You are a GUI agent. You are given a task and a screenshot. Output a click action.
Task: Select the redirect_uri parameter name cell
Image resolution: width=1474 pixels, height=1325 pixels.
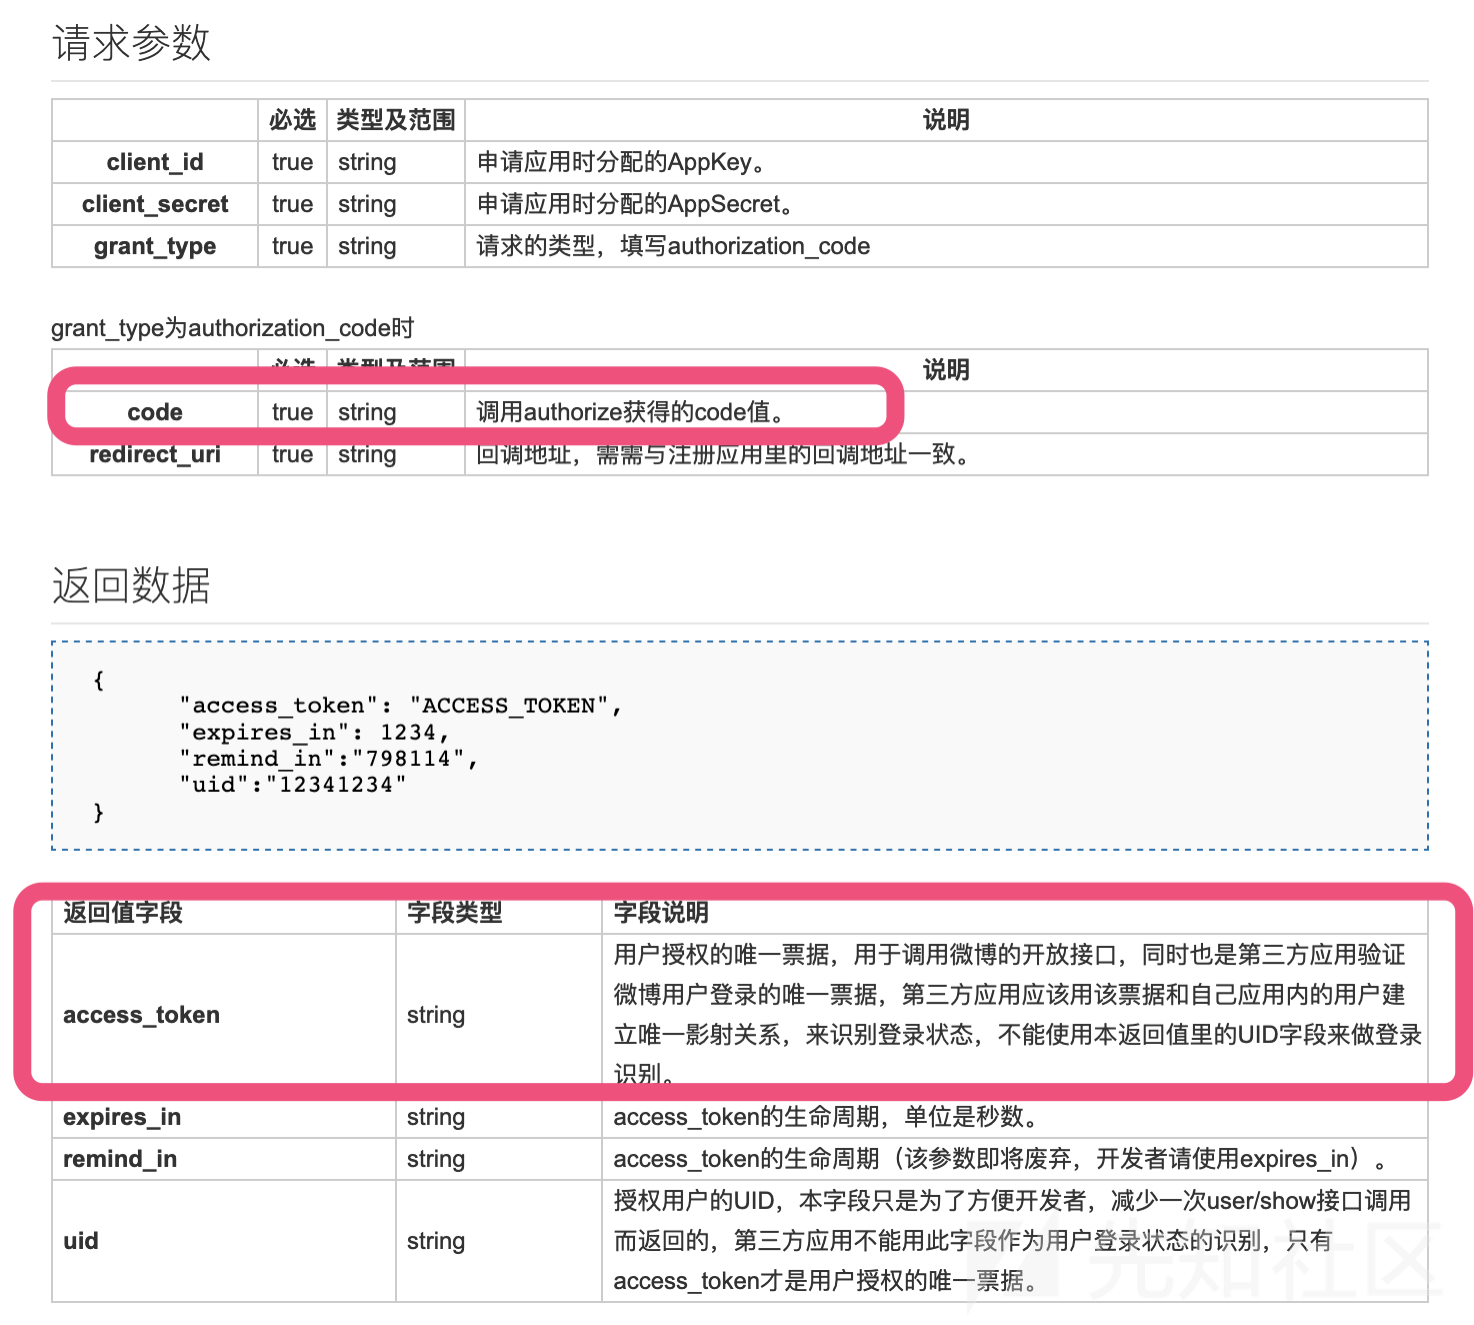pyautogui.click(x=155, y=454)
